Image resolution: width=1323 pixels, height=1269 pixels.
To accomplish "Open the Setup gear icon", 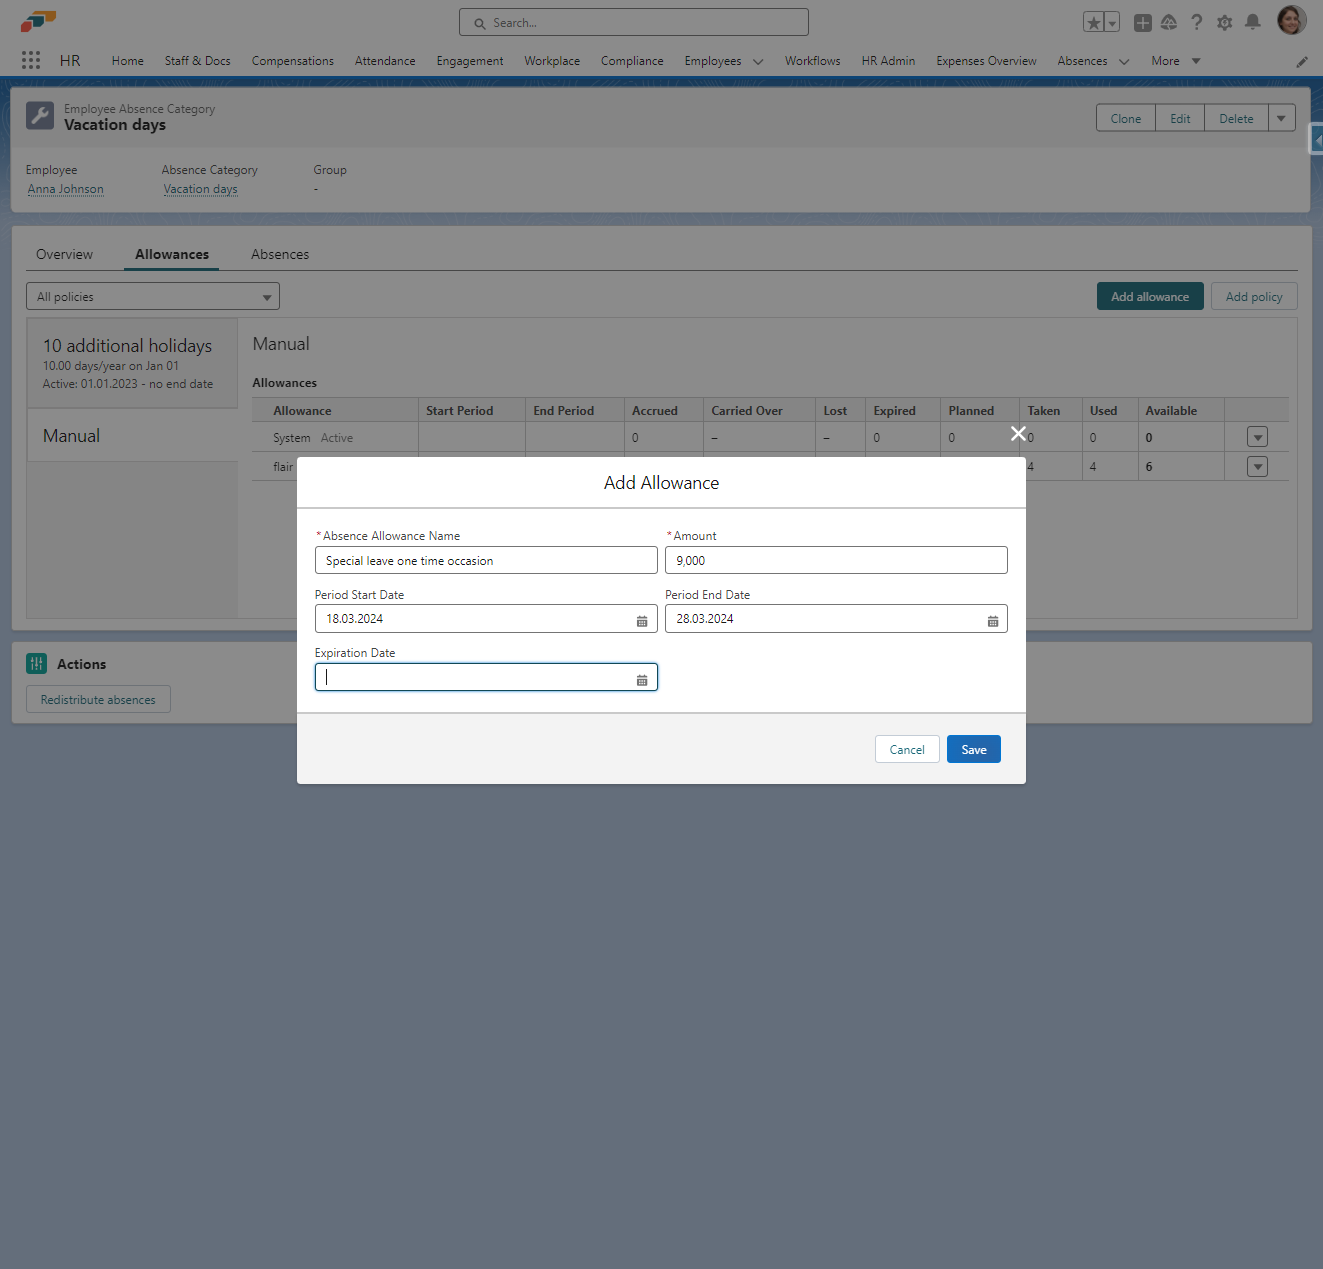I will pyautogui.click(x=1224, y=23).
